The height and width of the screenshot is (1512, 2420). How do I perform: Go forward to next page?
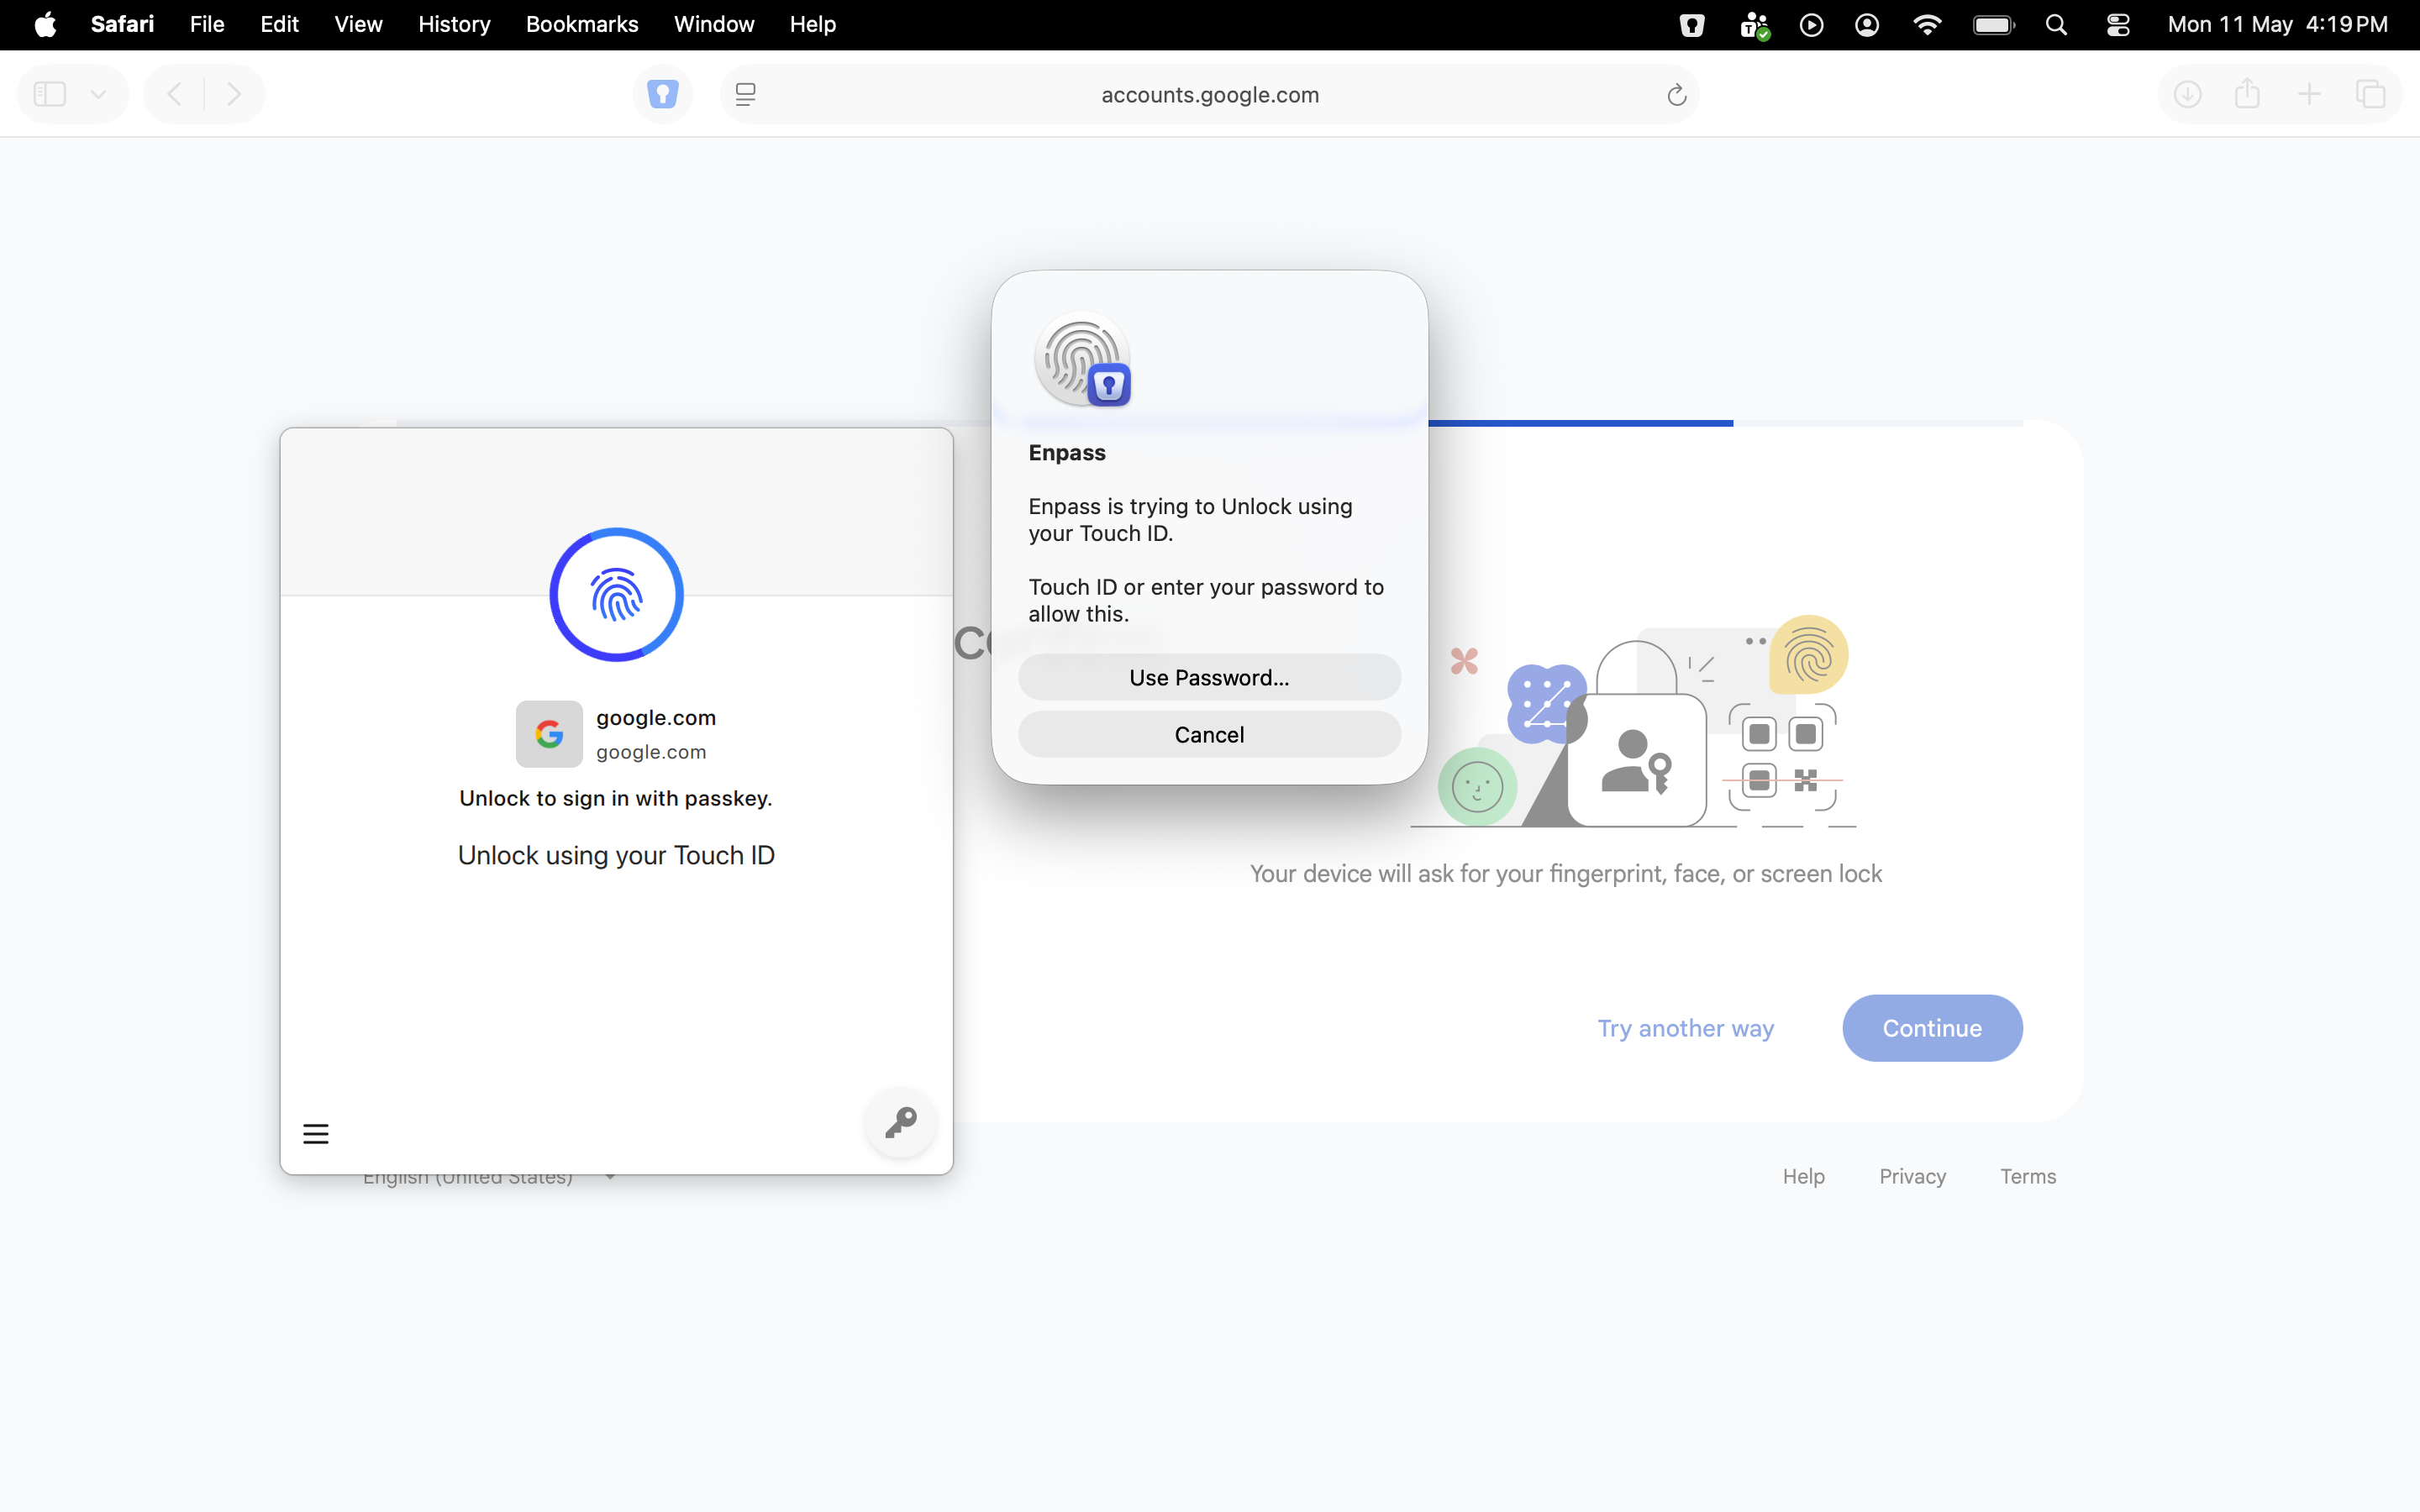click(x=234, y=94)
